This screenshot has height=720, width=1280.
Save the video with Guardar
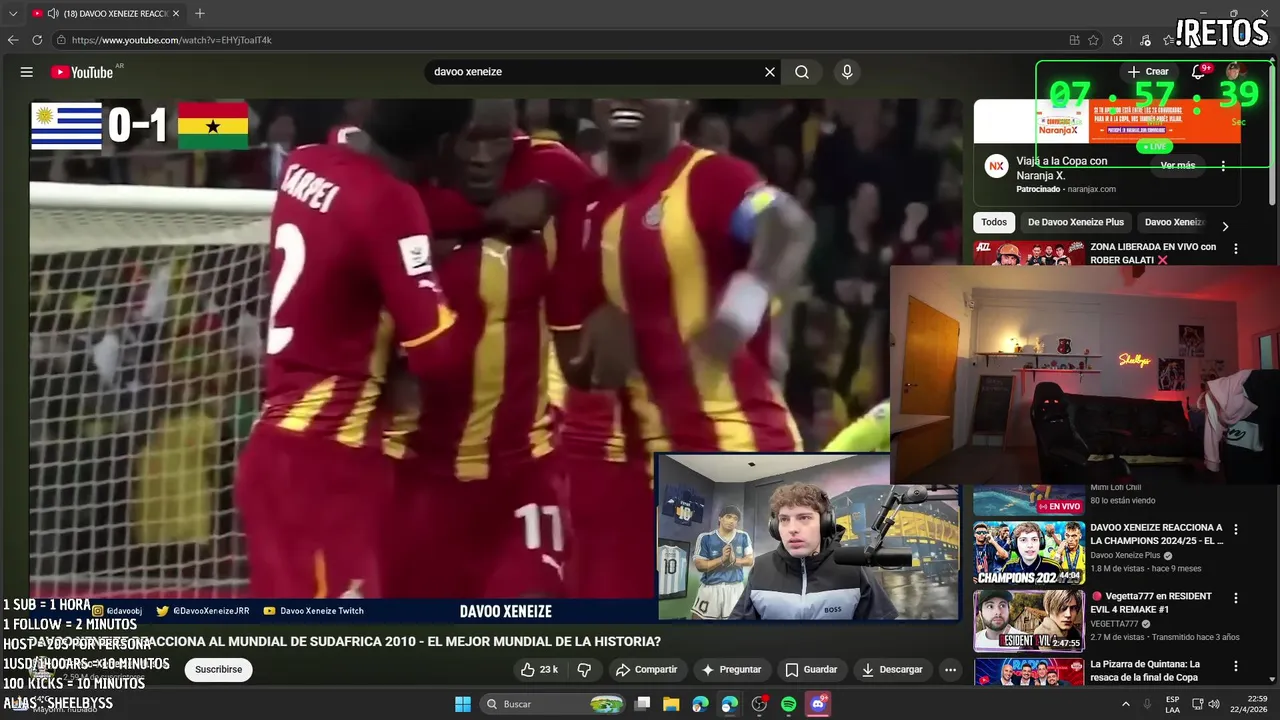coord(811,669)
